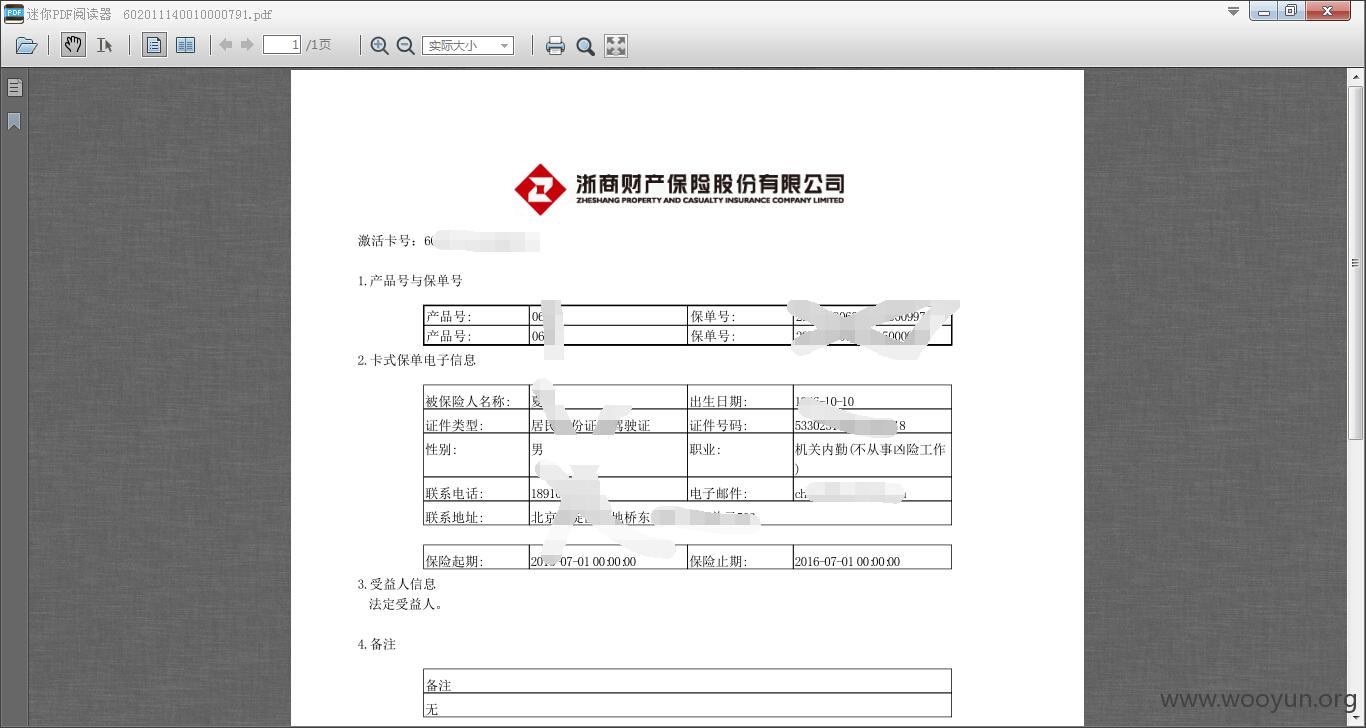Screen dimensions: 1366x728
Task: Click the 2016-07-01 00:00:00 end date
Action: [847, 561]
